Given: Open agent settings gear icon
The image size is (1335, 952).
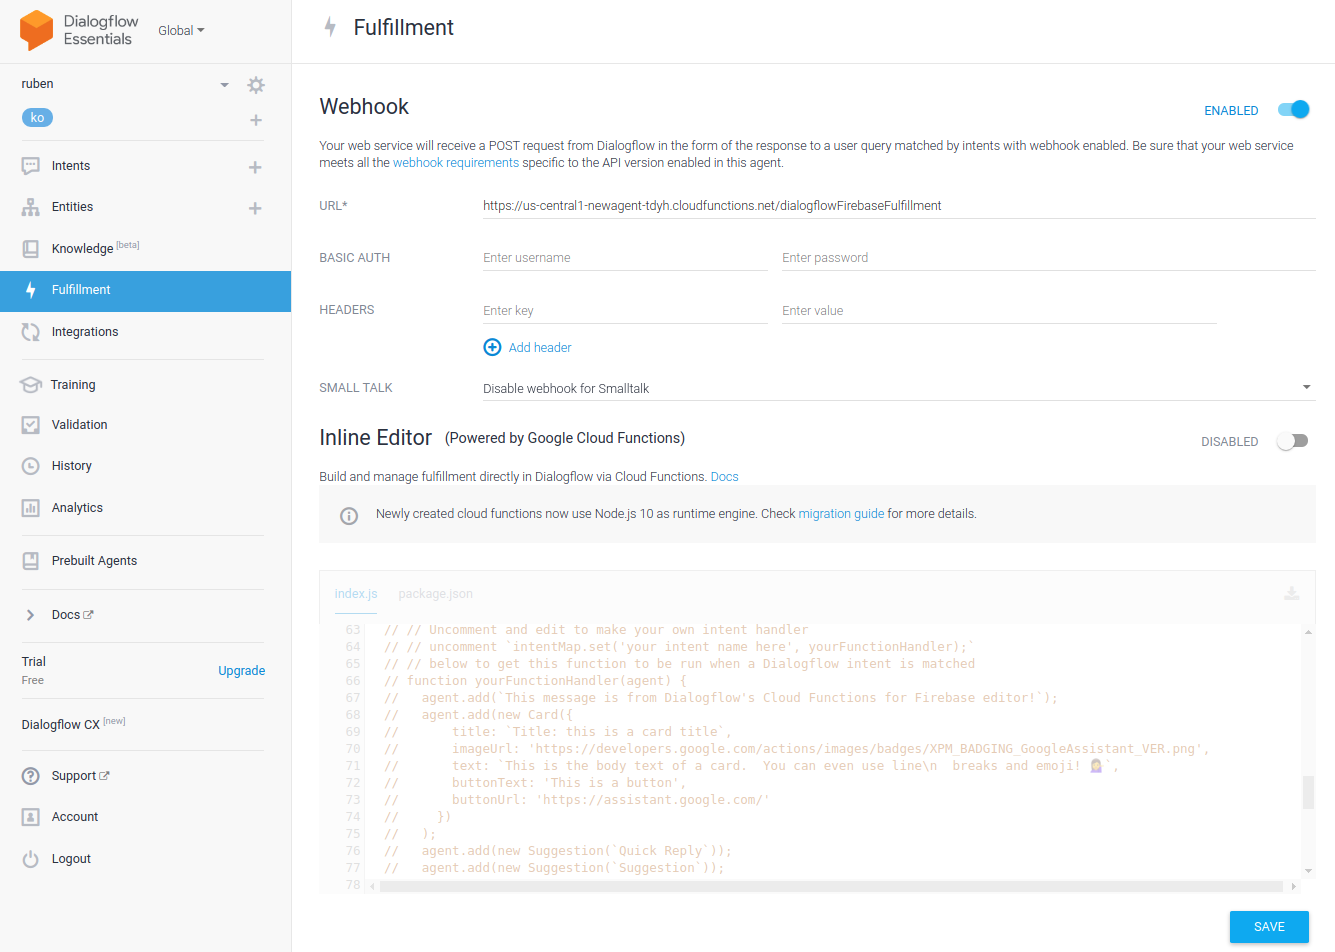Looking at the screenshot, I should click(256, 85).
